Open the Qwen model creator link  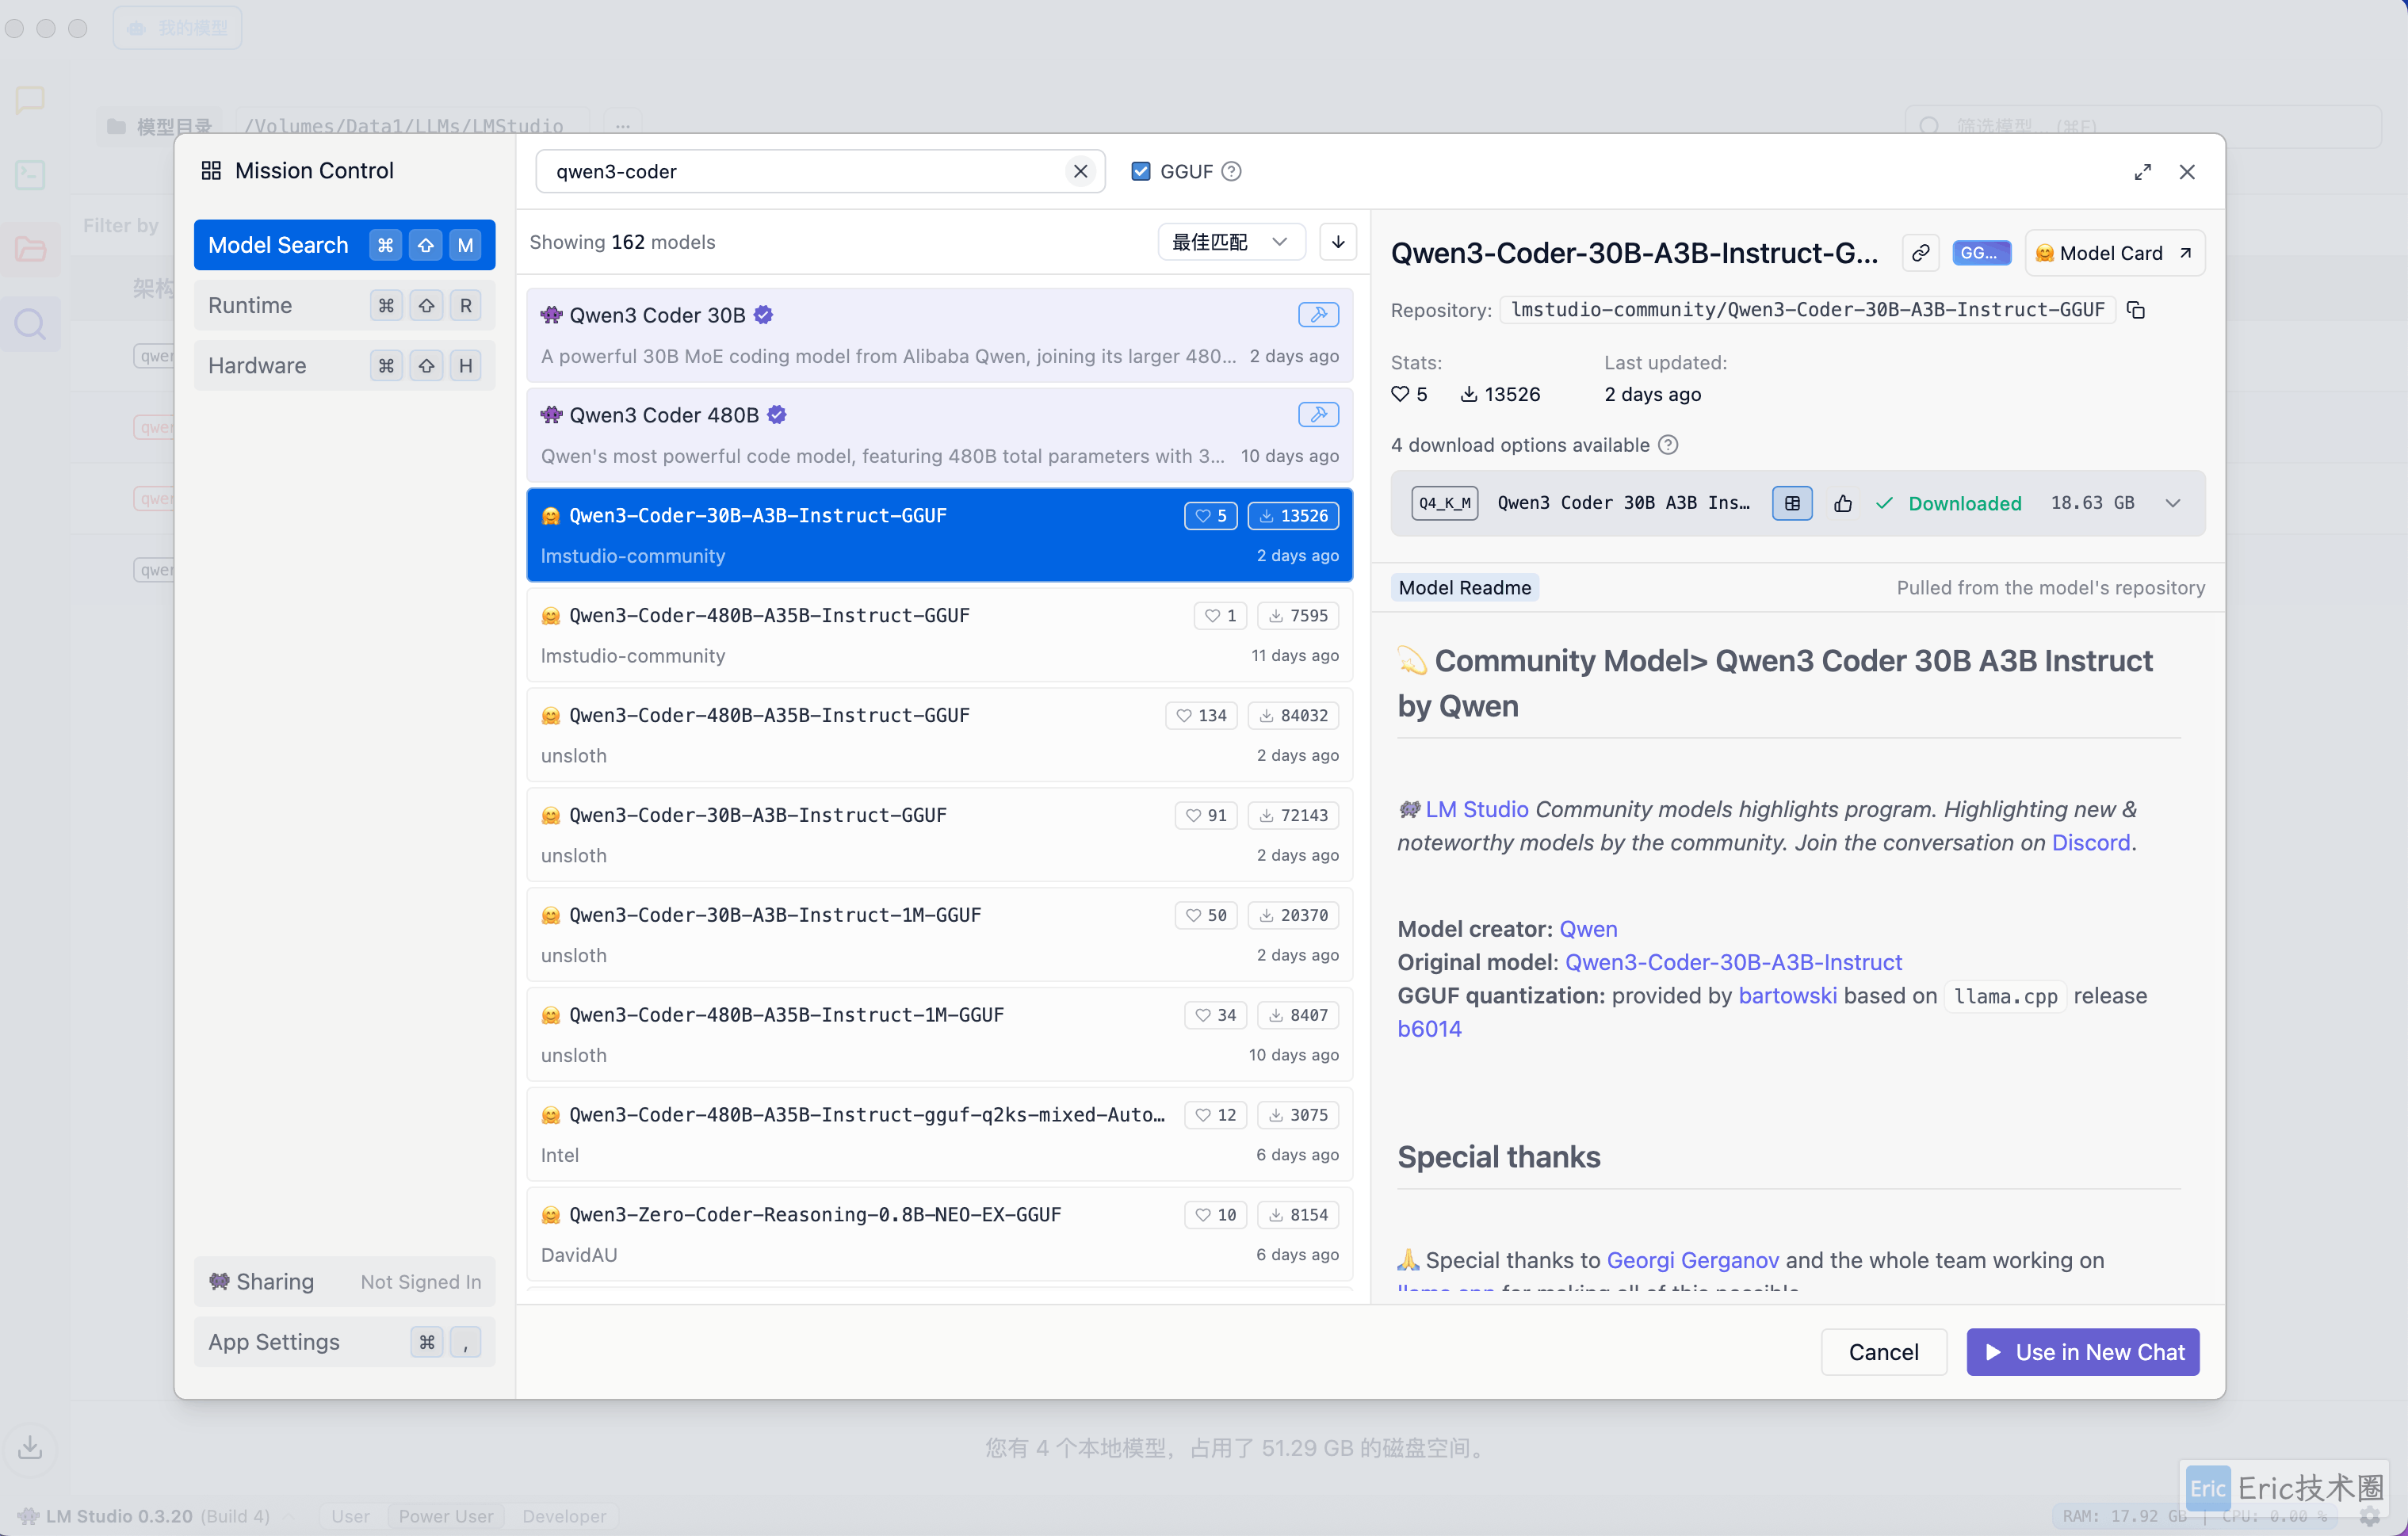pyautogui.click(x=1588, y=929)
